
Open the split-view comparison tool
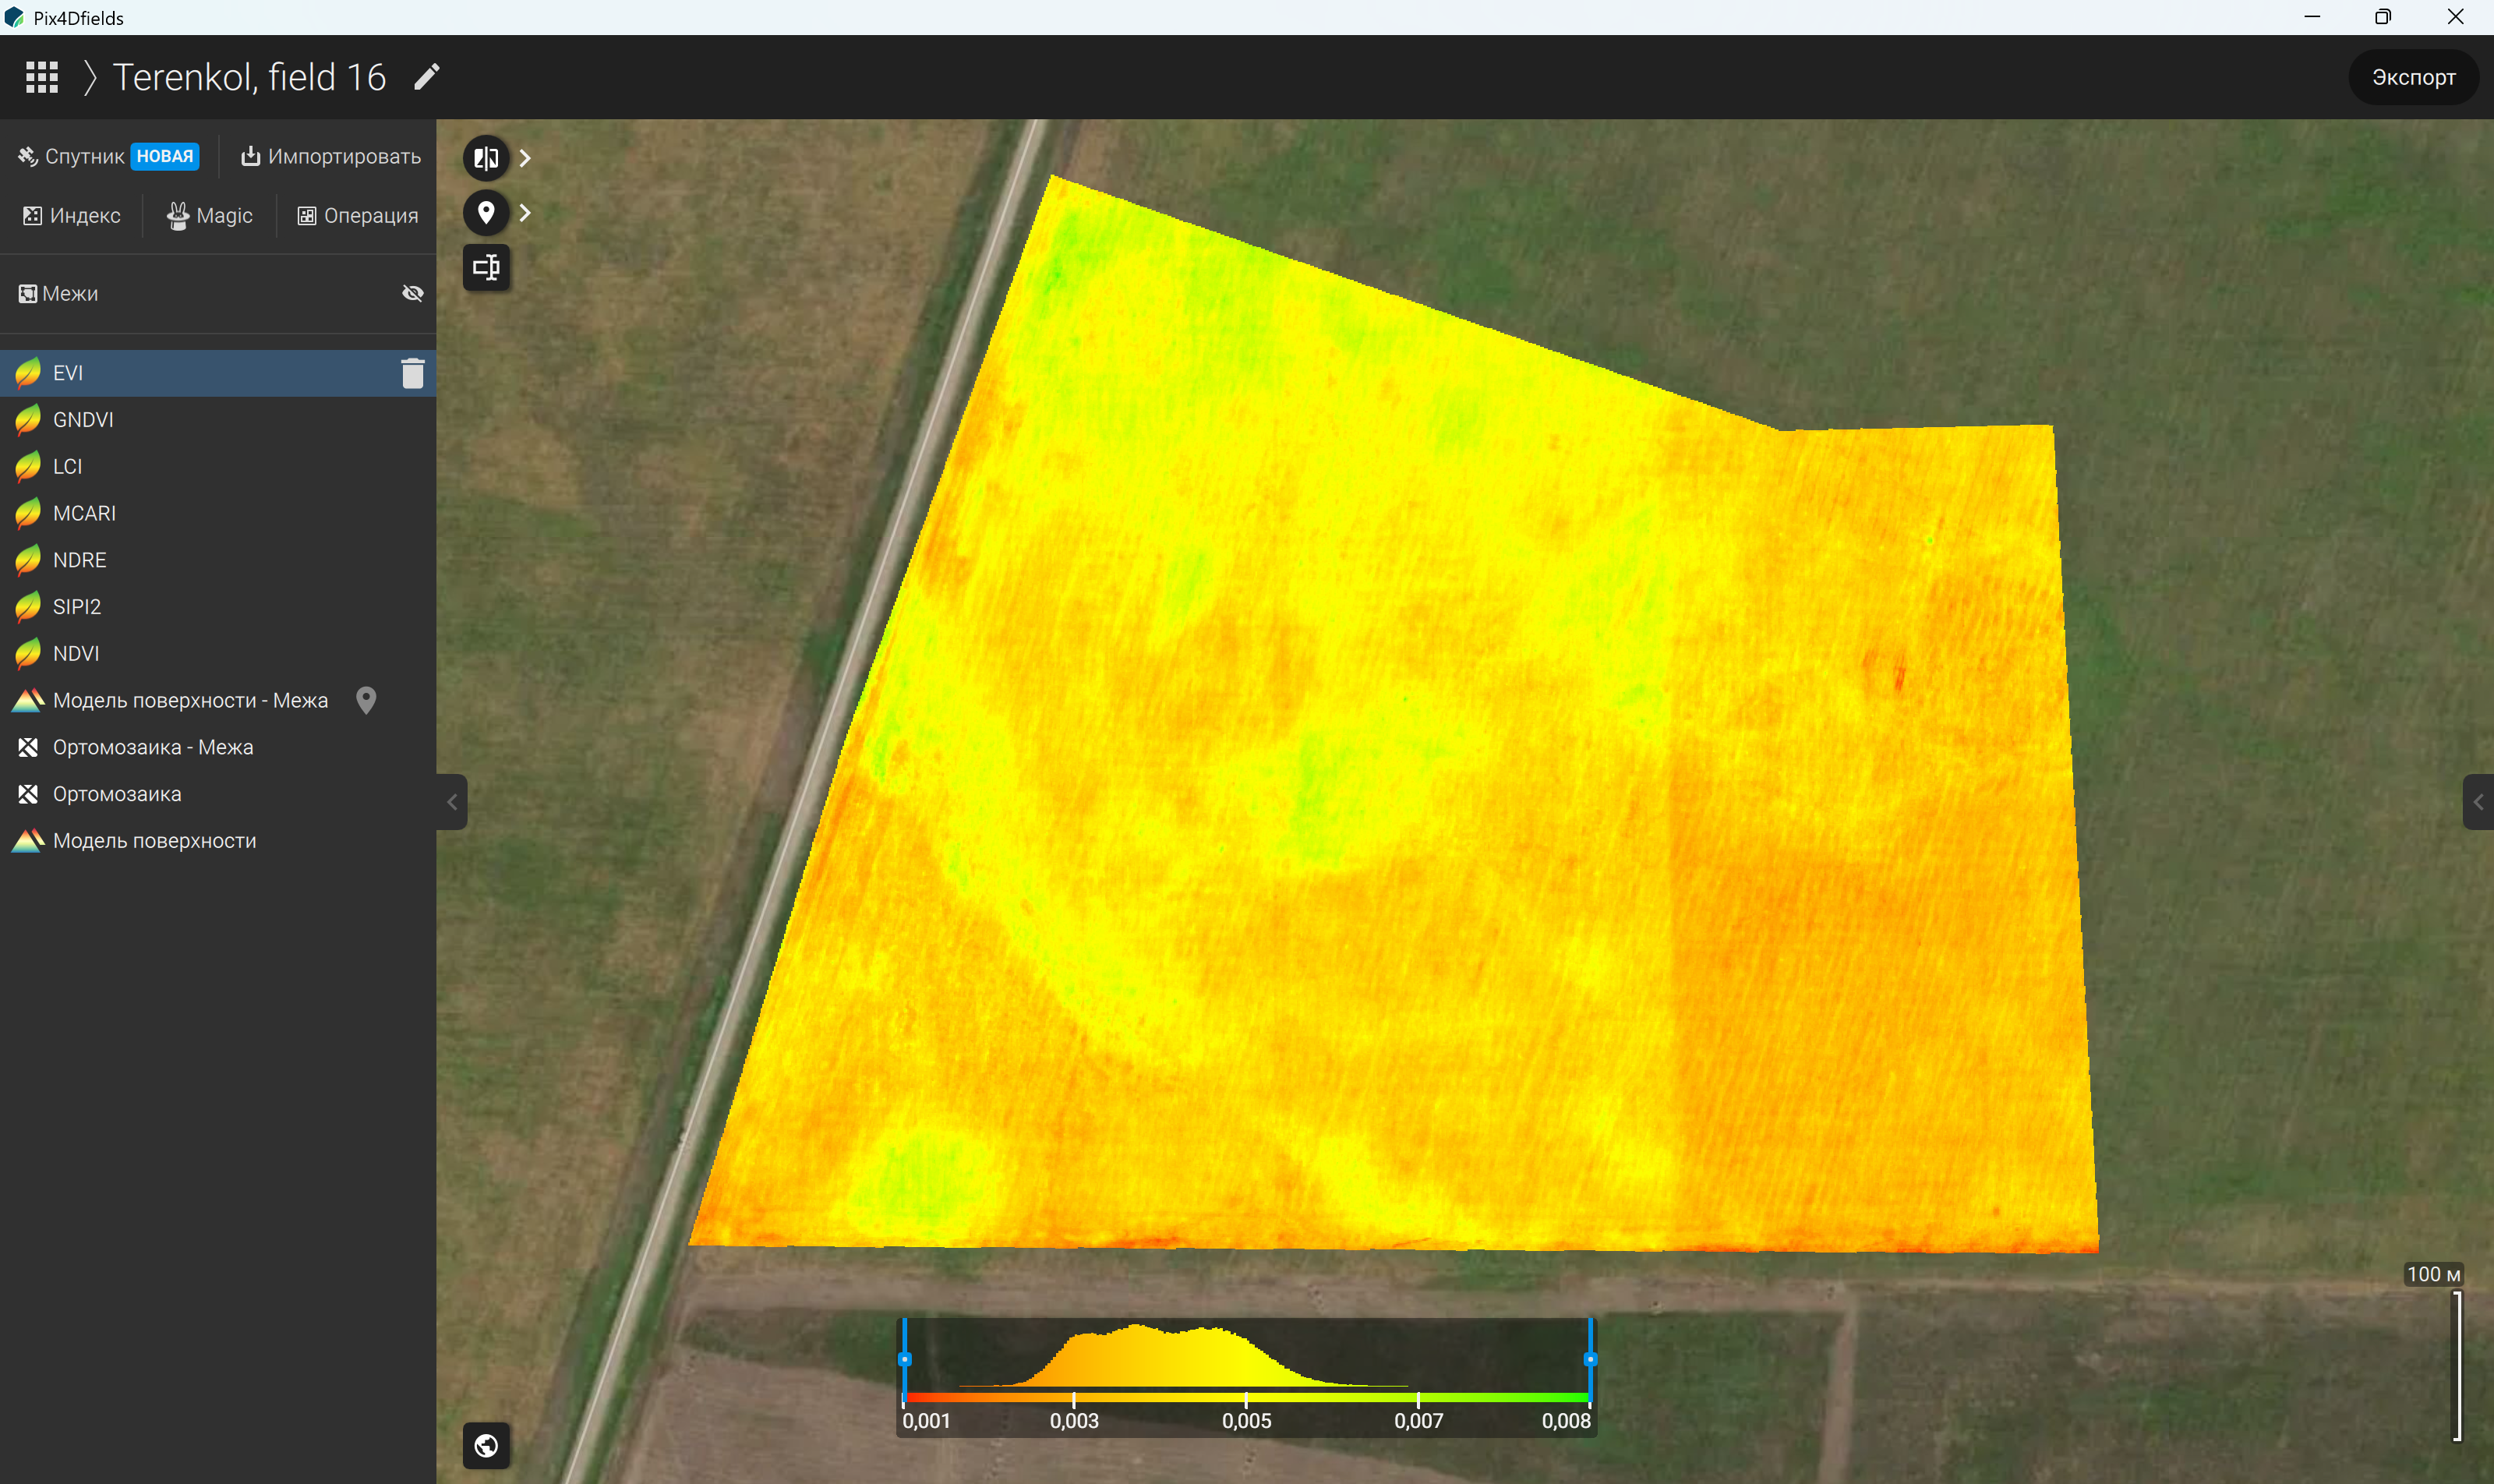click(486, 158)
